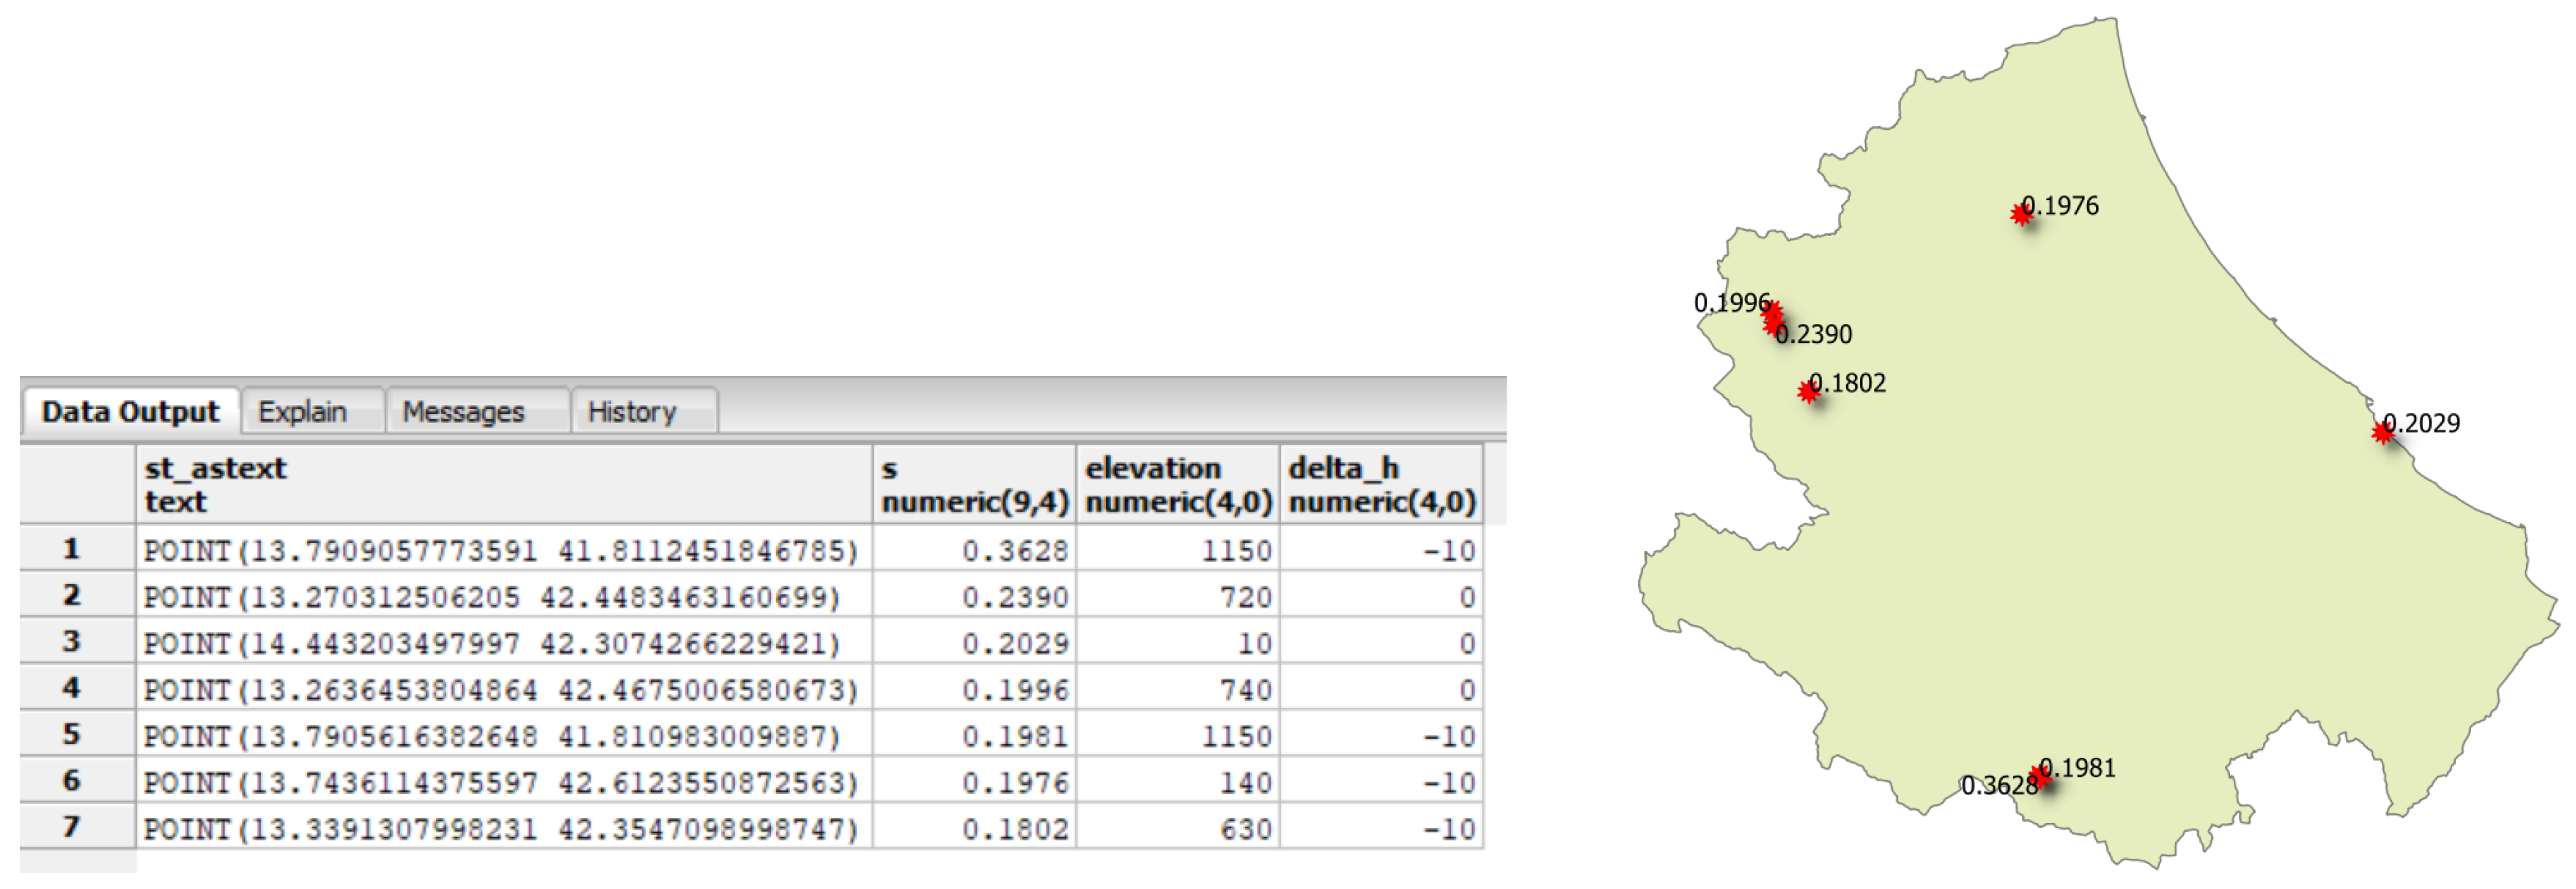Image resolution: width=2576 pixels, height=889 pixels.
Task: Select the Data Output tab
Action: point(130,411)
